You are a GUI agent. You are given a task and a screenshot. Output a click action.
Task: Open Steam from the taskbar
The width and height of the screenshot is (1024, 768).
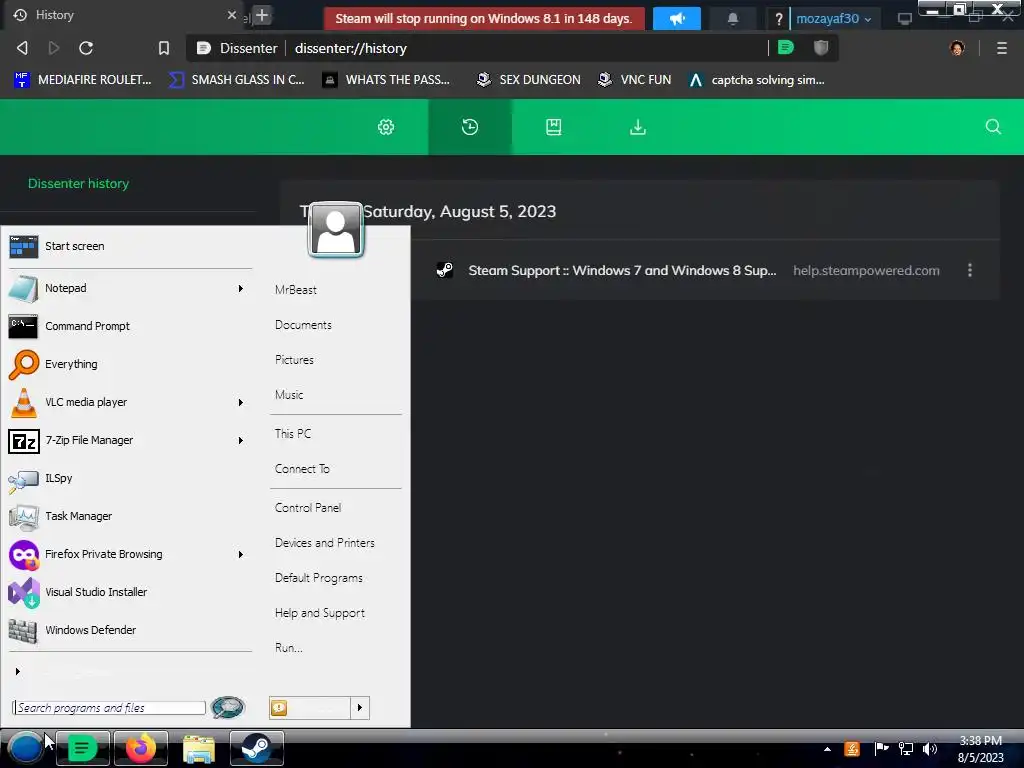point(257,748)
